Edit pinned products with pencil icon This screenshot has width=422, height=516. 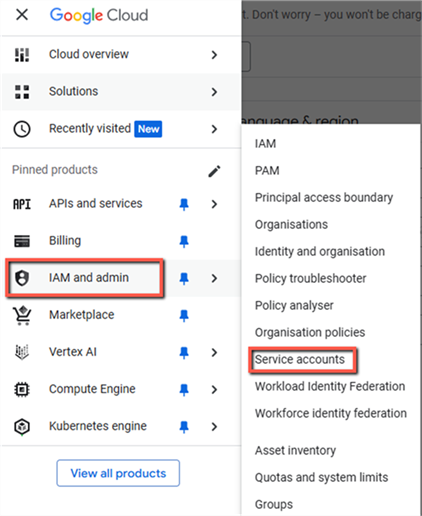[x=214, y=171]
